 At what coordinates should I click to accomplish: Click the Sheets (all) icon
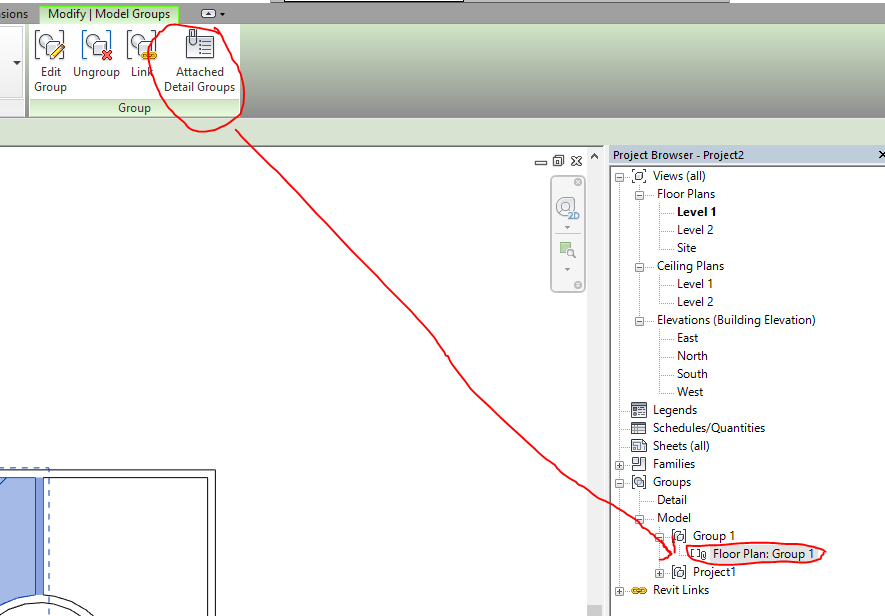click(639, 445)
